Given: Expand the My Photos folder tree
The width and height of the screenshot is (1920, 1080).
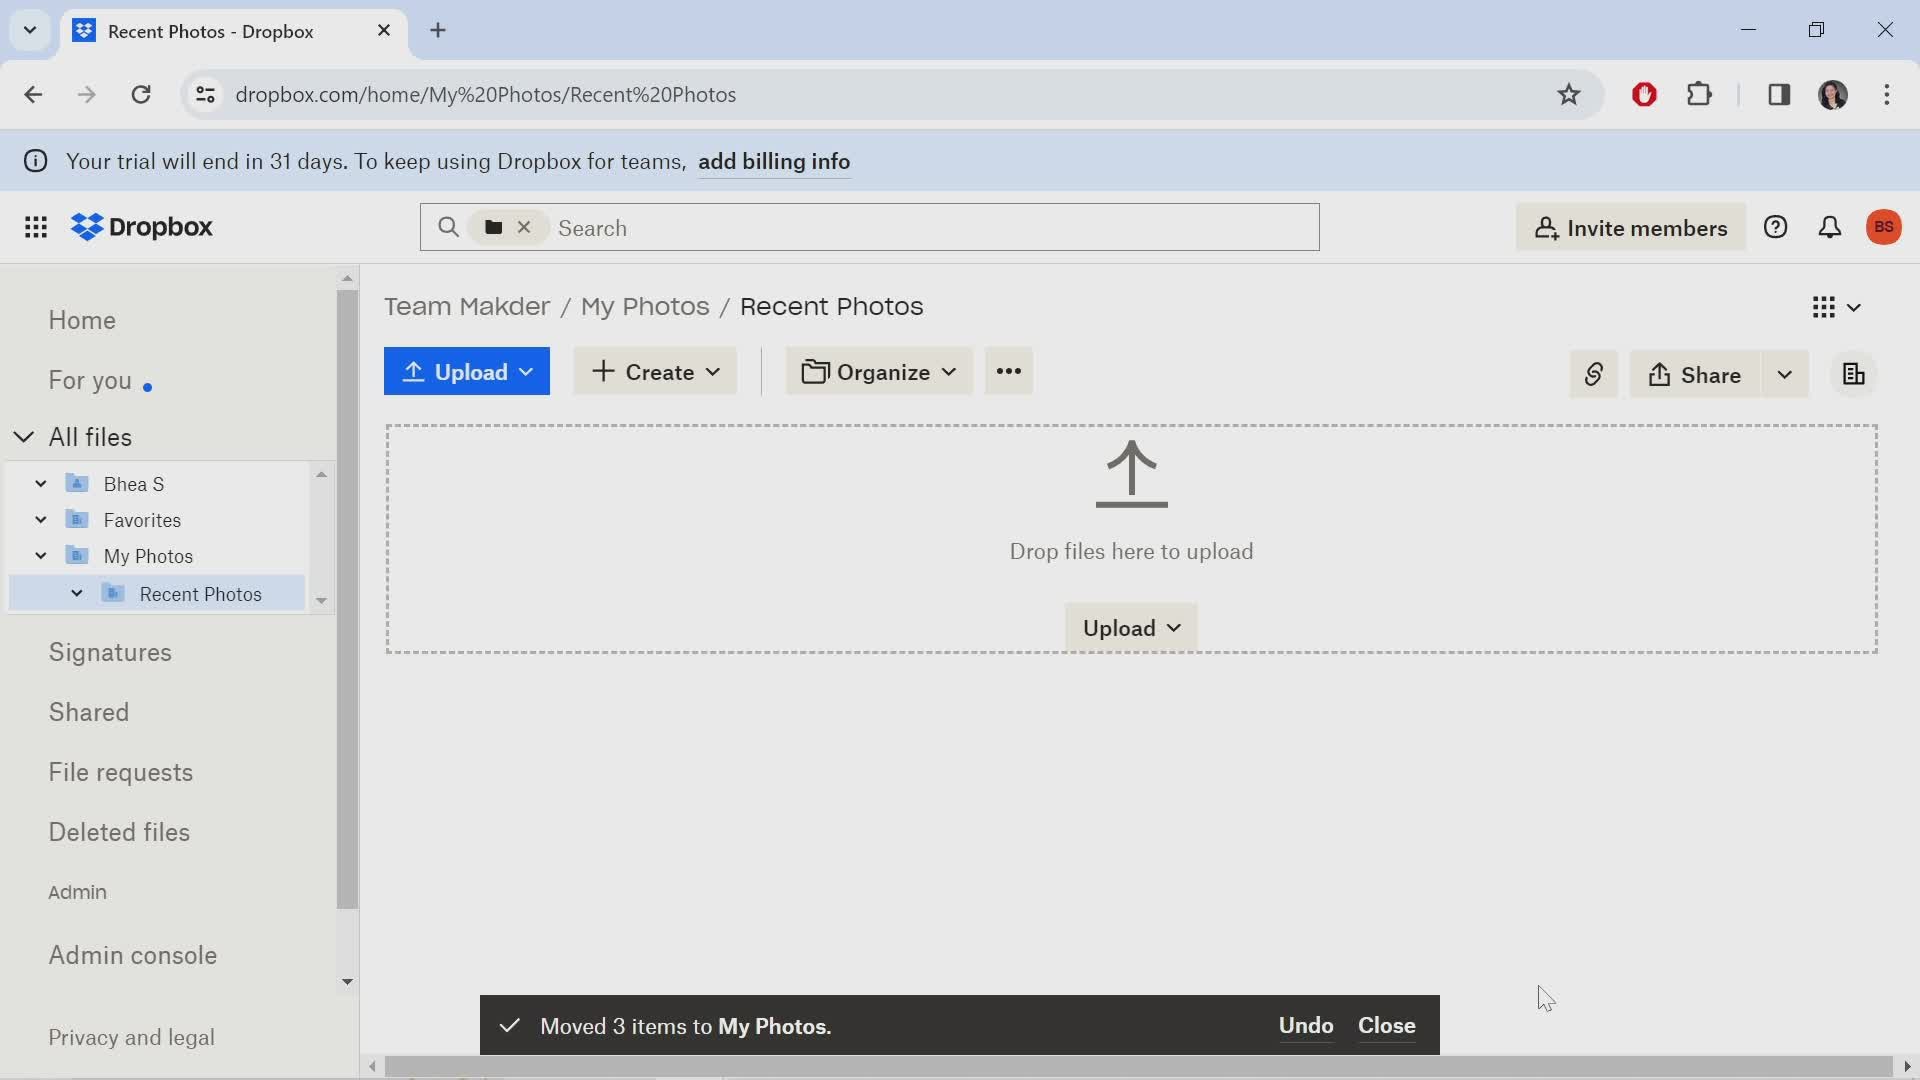Looking at the screenshot, I should pyautogui.click(x=41, y=555).
